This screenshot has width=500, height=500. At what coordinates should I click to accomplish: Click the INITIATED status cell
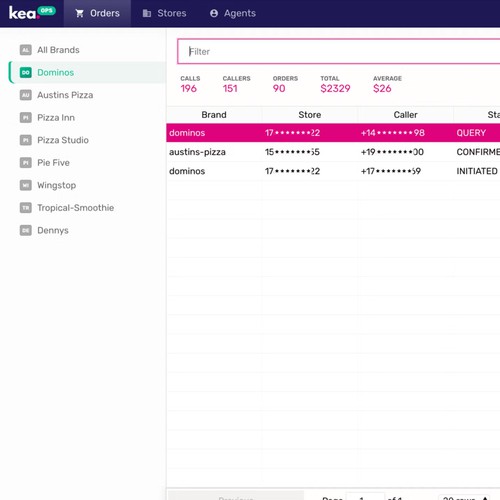477,171
